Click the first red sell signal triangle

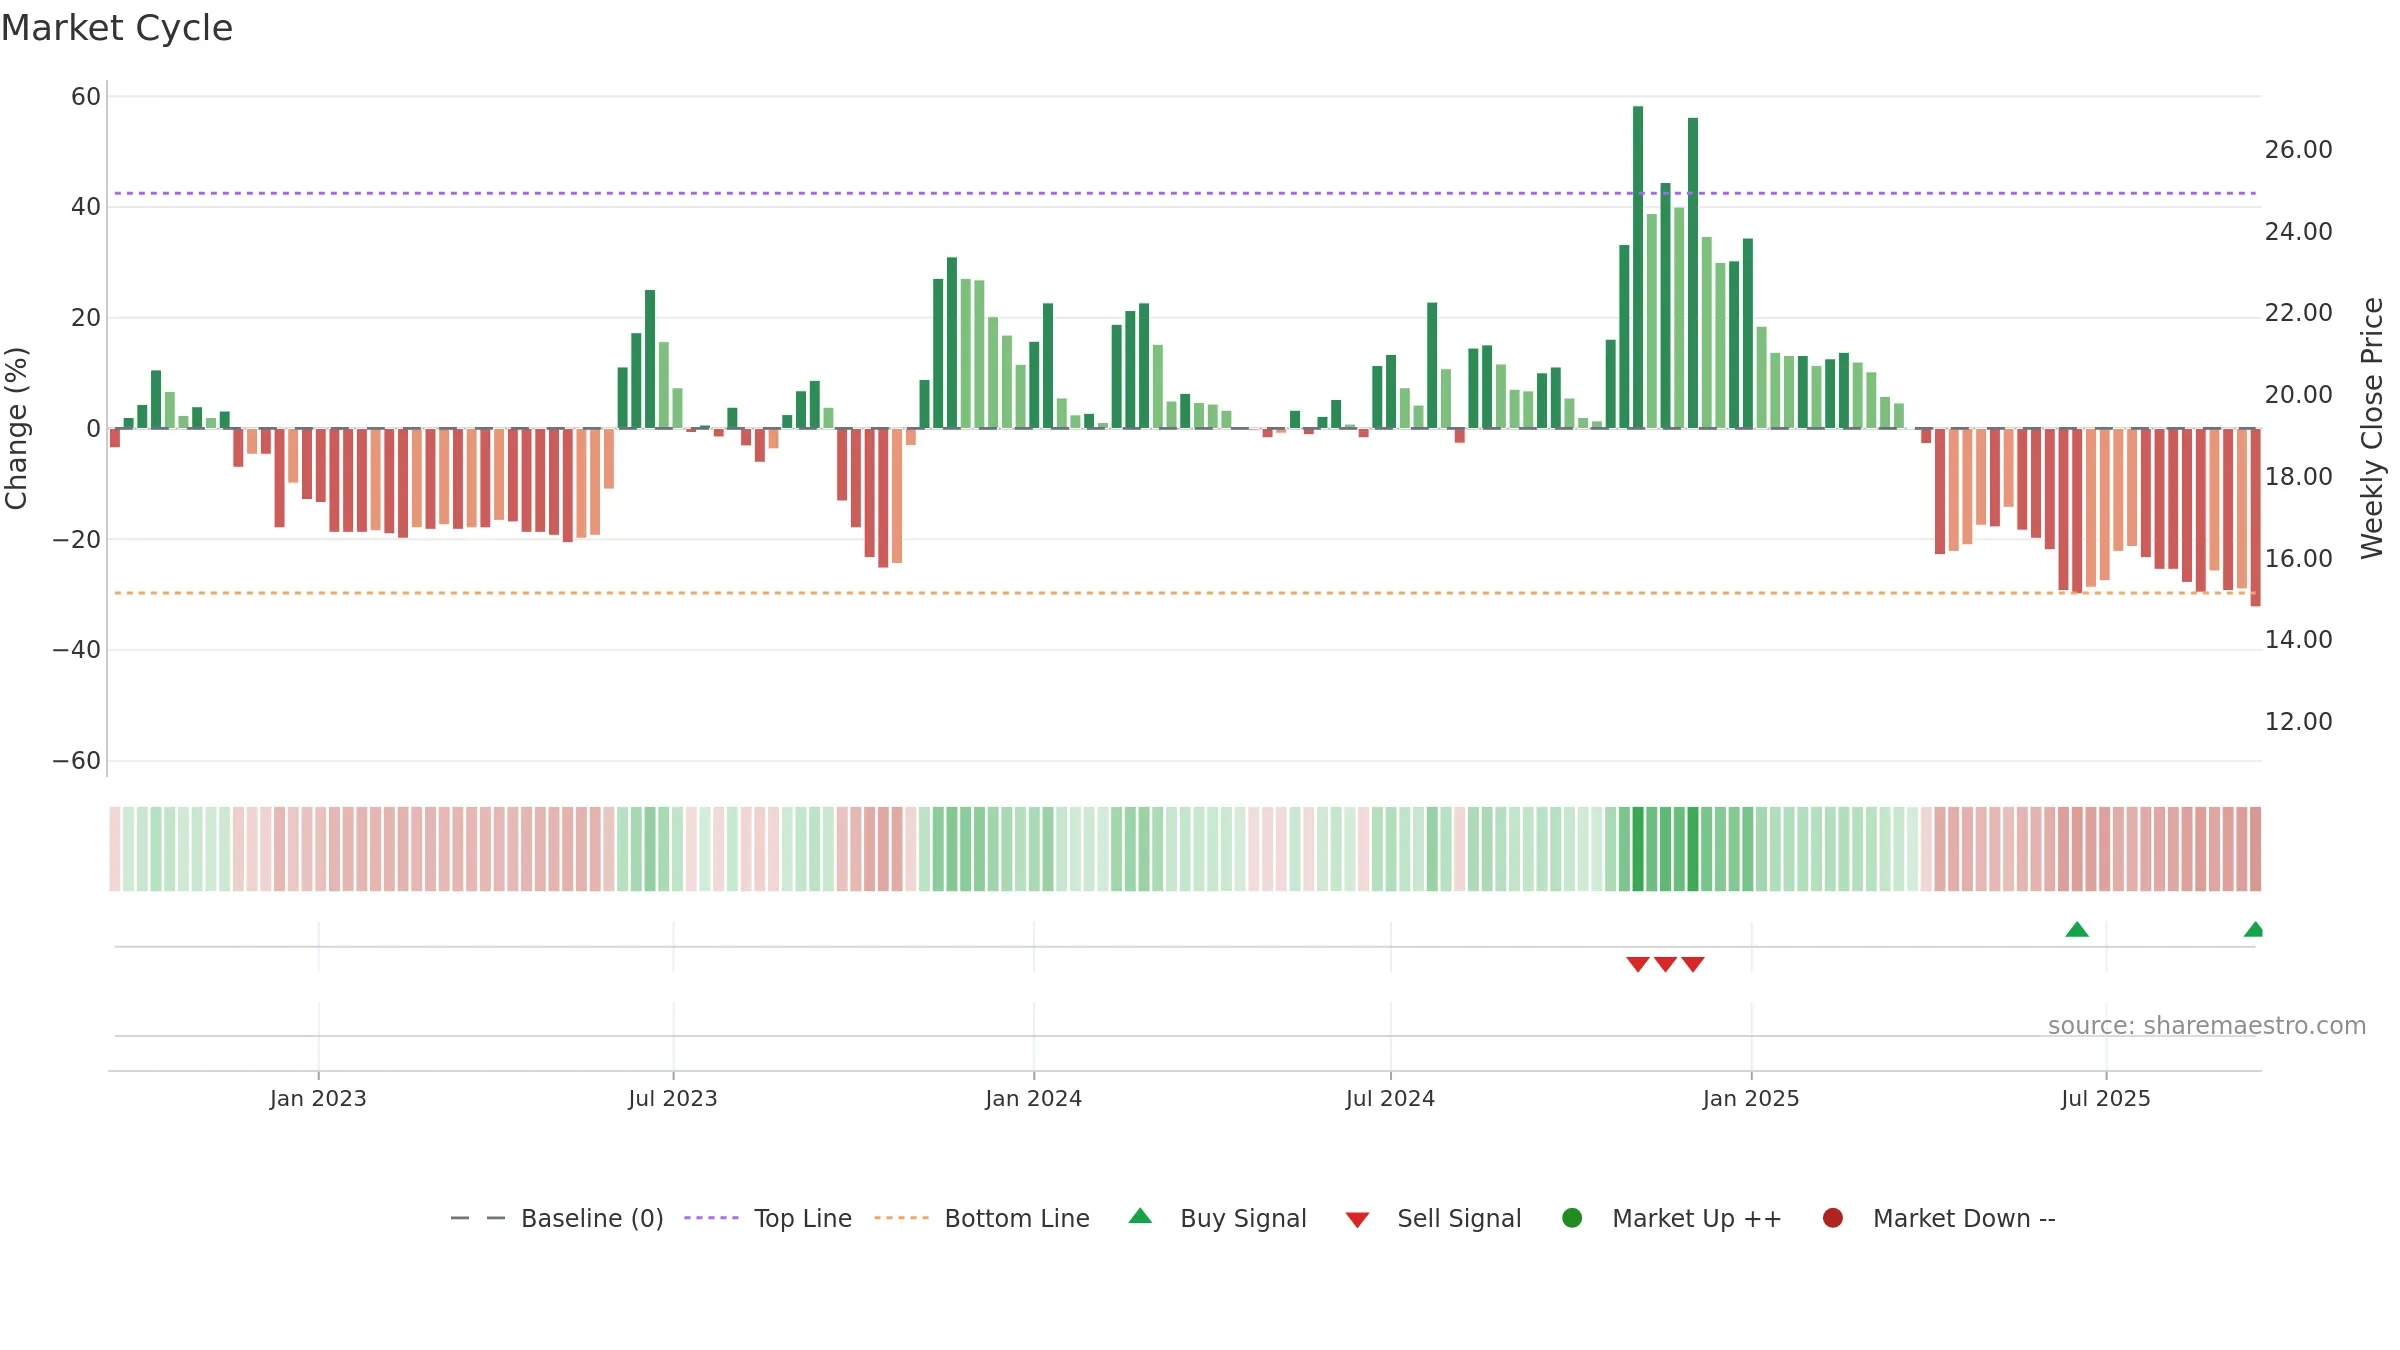click(x=1638, y=964)
